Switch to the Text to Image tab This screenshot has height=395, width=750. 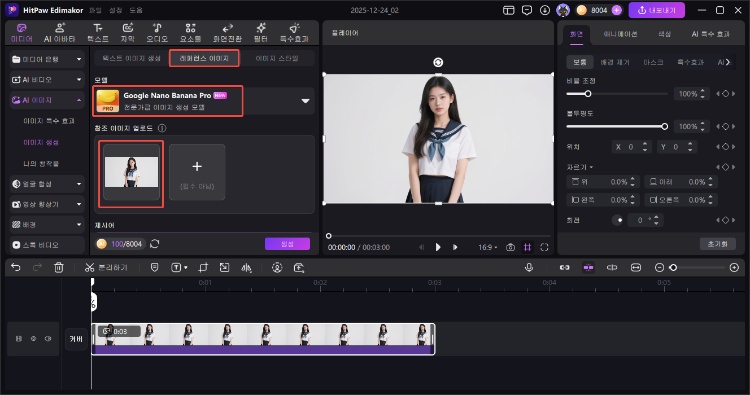click(132, 58)
